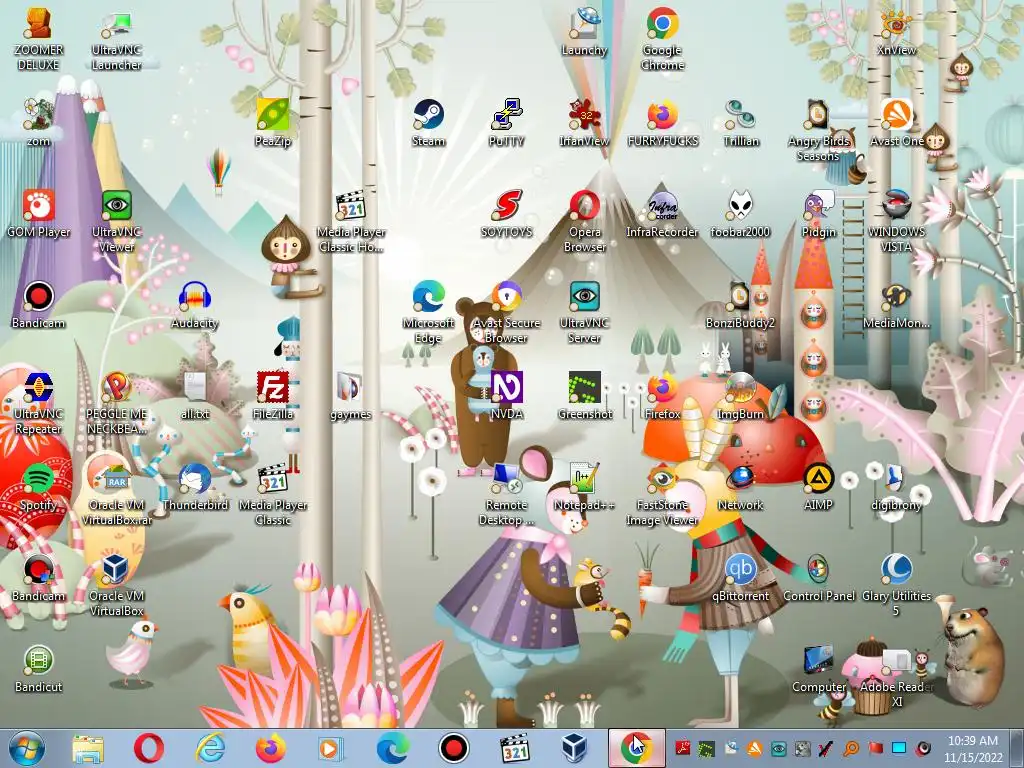Image resolution: width=1024 pixels, height=768 pixels.
Task: Select the Avast Secure Browser icon
Action: pyautogui.click(x=507, y=313)
